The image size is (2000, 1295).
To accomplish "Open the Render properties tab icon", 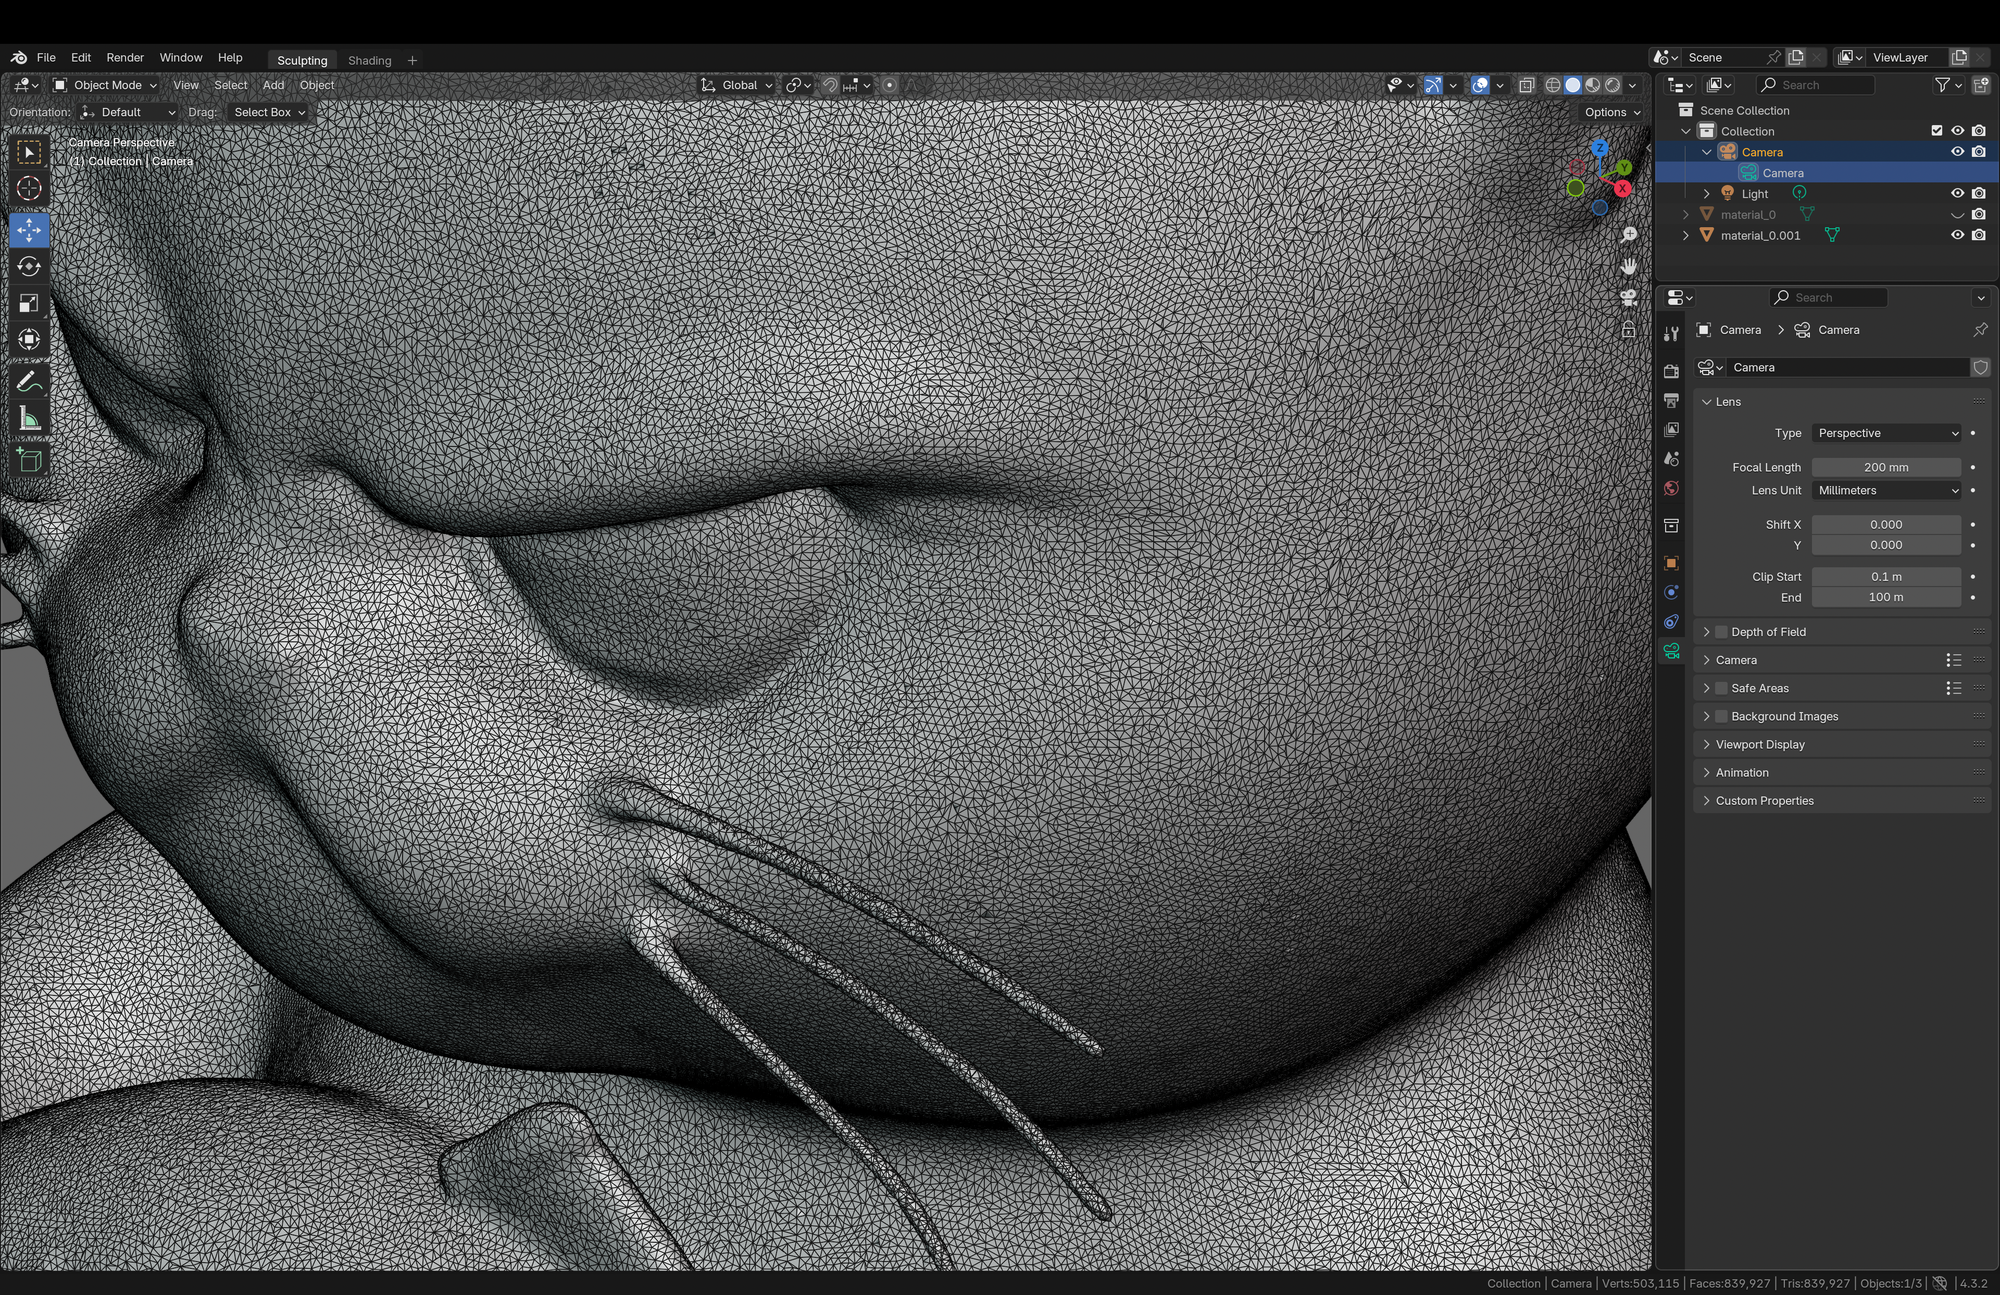I will [x=1671, y=371].
